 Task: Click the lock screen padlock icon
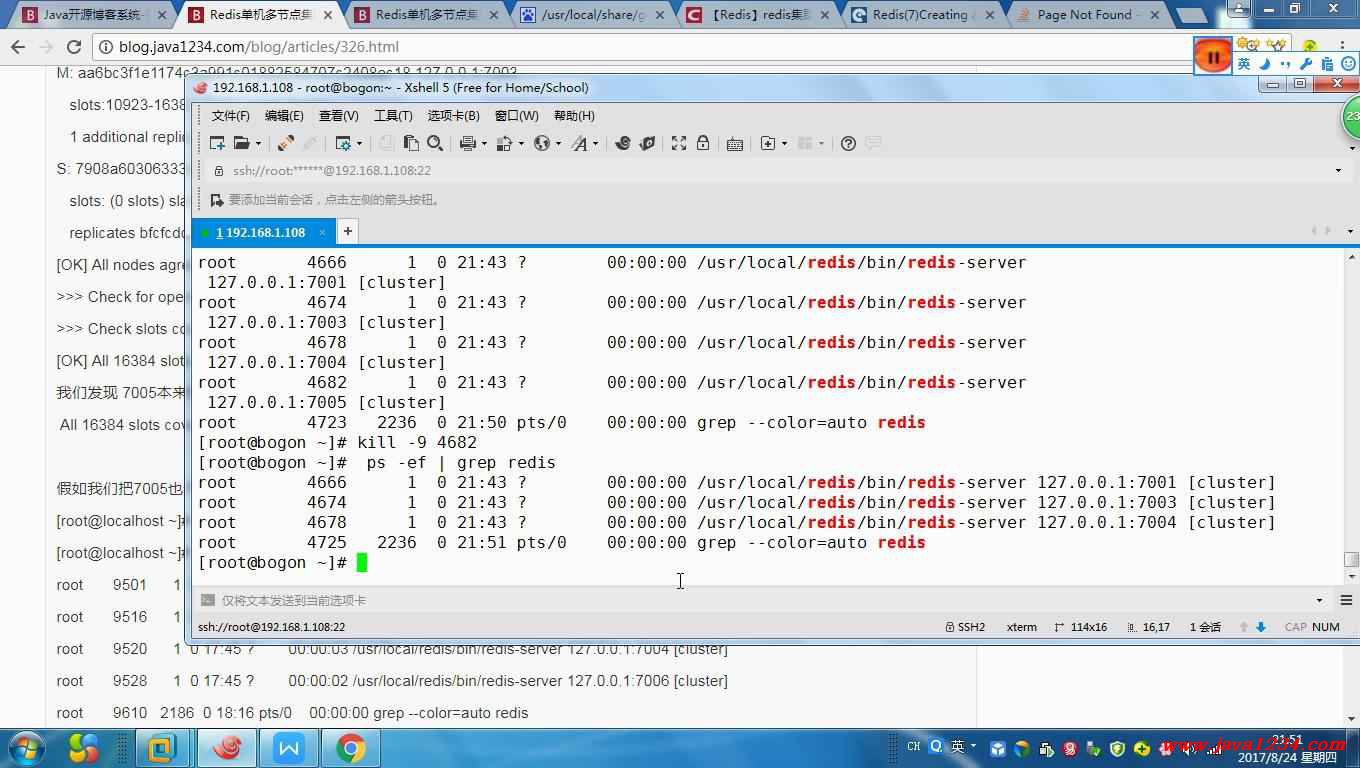pos(703,143)
